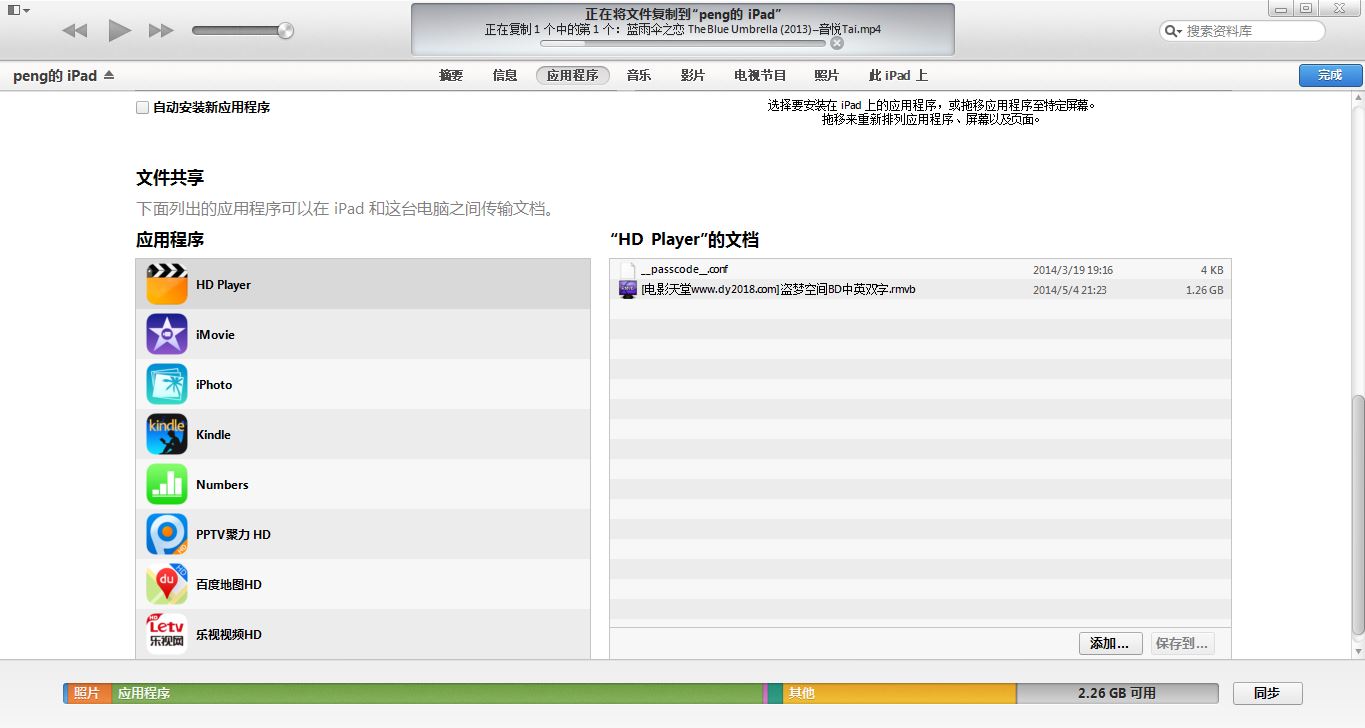Select the iPhoto row label
This screenshot has height=728, width=1365.
(214, 384)
